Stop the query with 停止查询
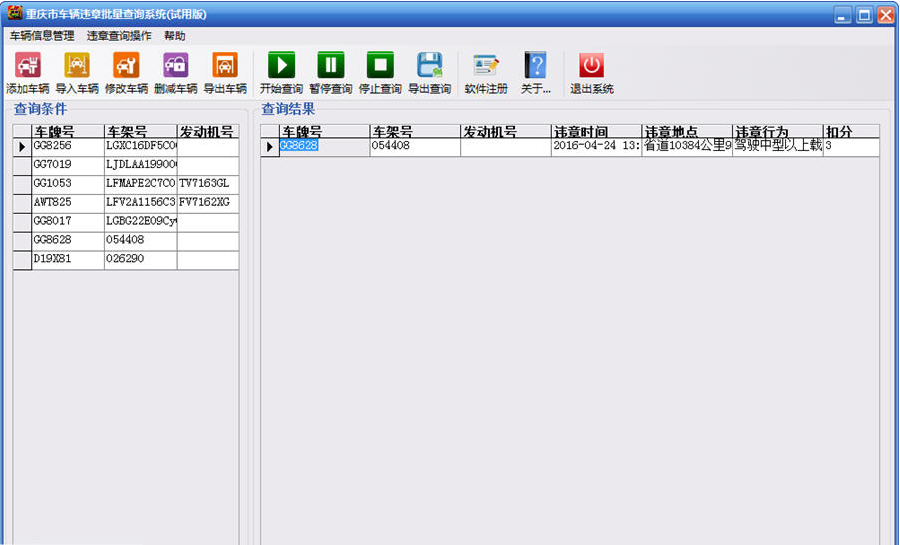Viewport: 900px width, 545px height. pyautogui.click(x=380, y=66)
